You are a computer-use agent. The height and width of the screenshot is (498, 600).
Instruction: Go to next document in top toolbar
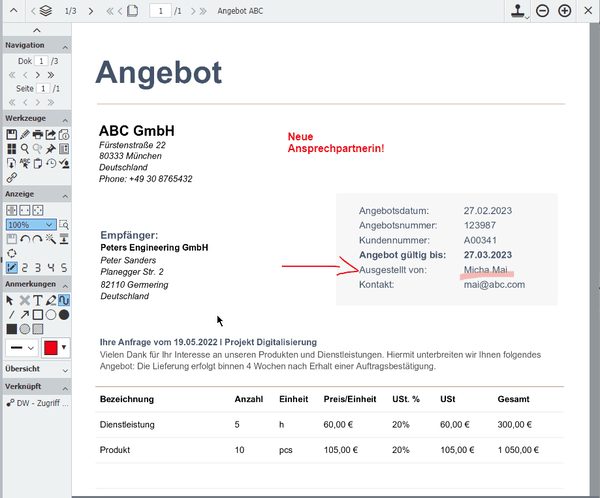pos(91,11)
